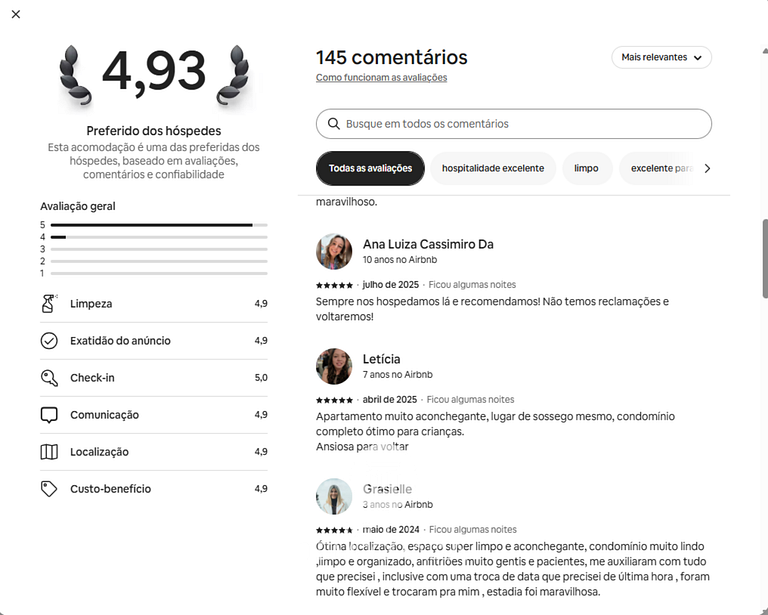Select the Todas as avaliações filter
The height and width of the screenshot is (615, 768).
pyautogui.click(x=370, y=168)
